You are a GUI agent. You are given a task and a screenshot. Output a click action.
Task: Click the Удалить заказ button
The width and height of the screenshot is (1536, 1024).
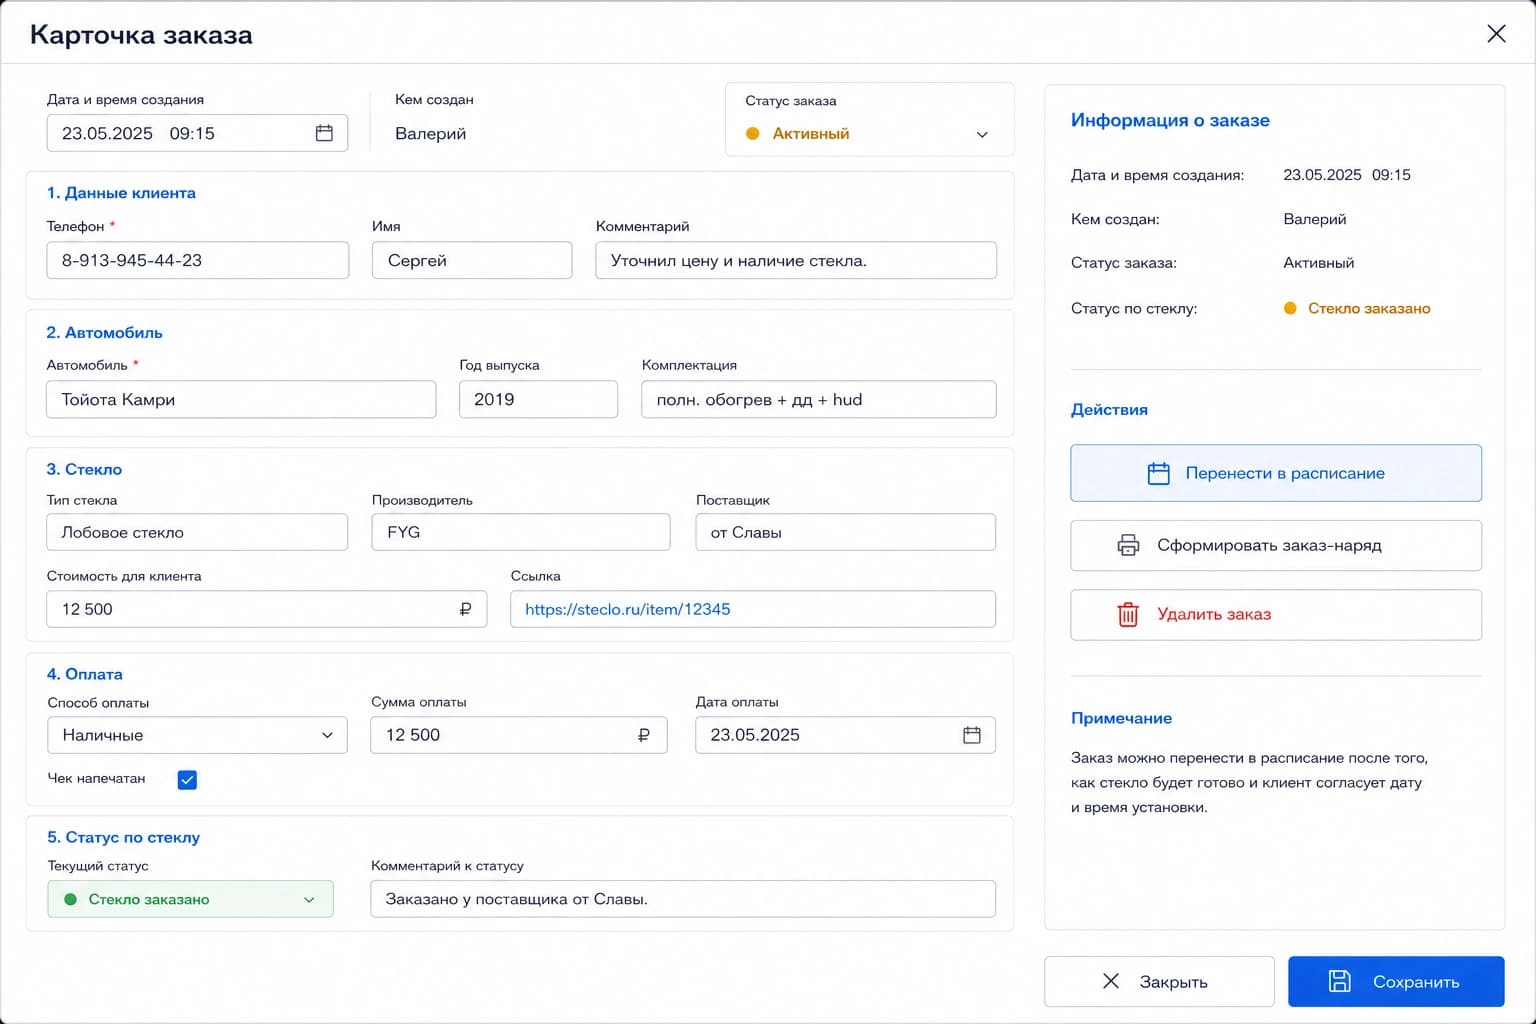click(1276, 614)
